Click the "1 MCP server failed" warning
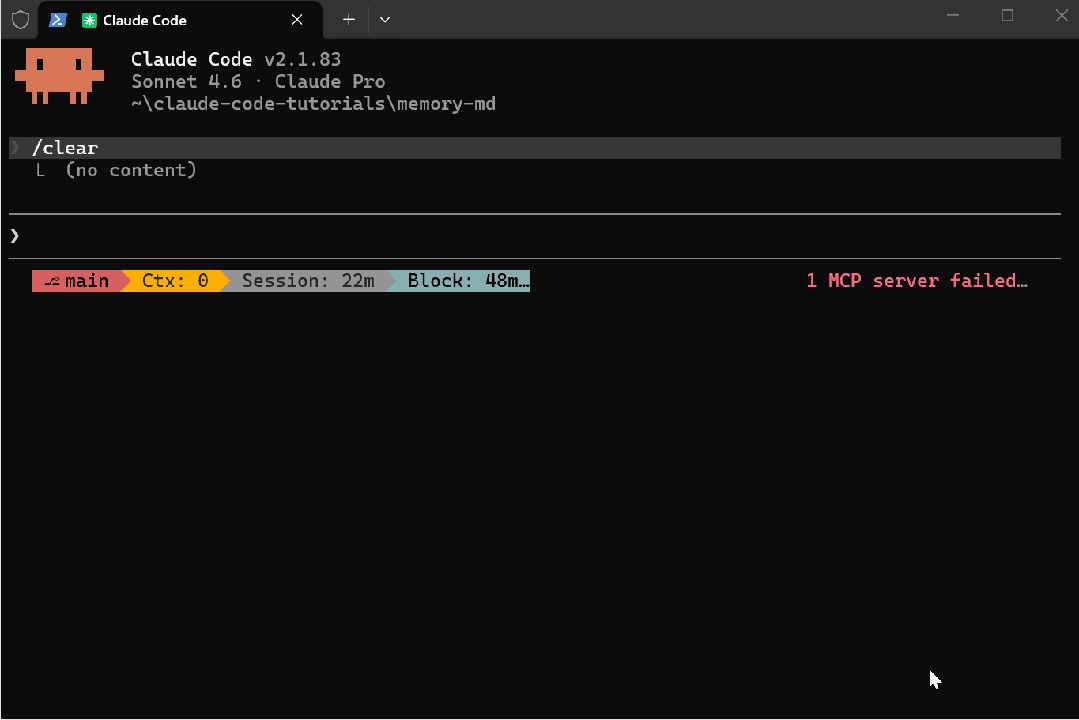The height and width of the screenshot is (720, 1079). point(916,281)
